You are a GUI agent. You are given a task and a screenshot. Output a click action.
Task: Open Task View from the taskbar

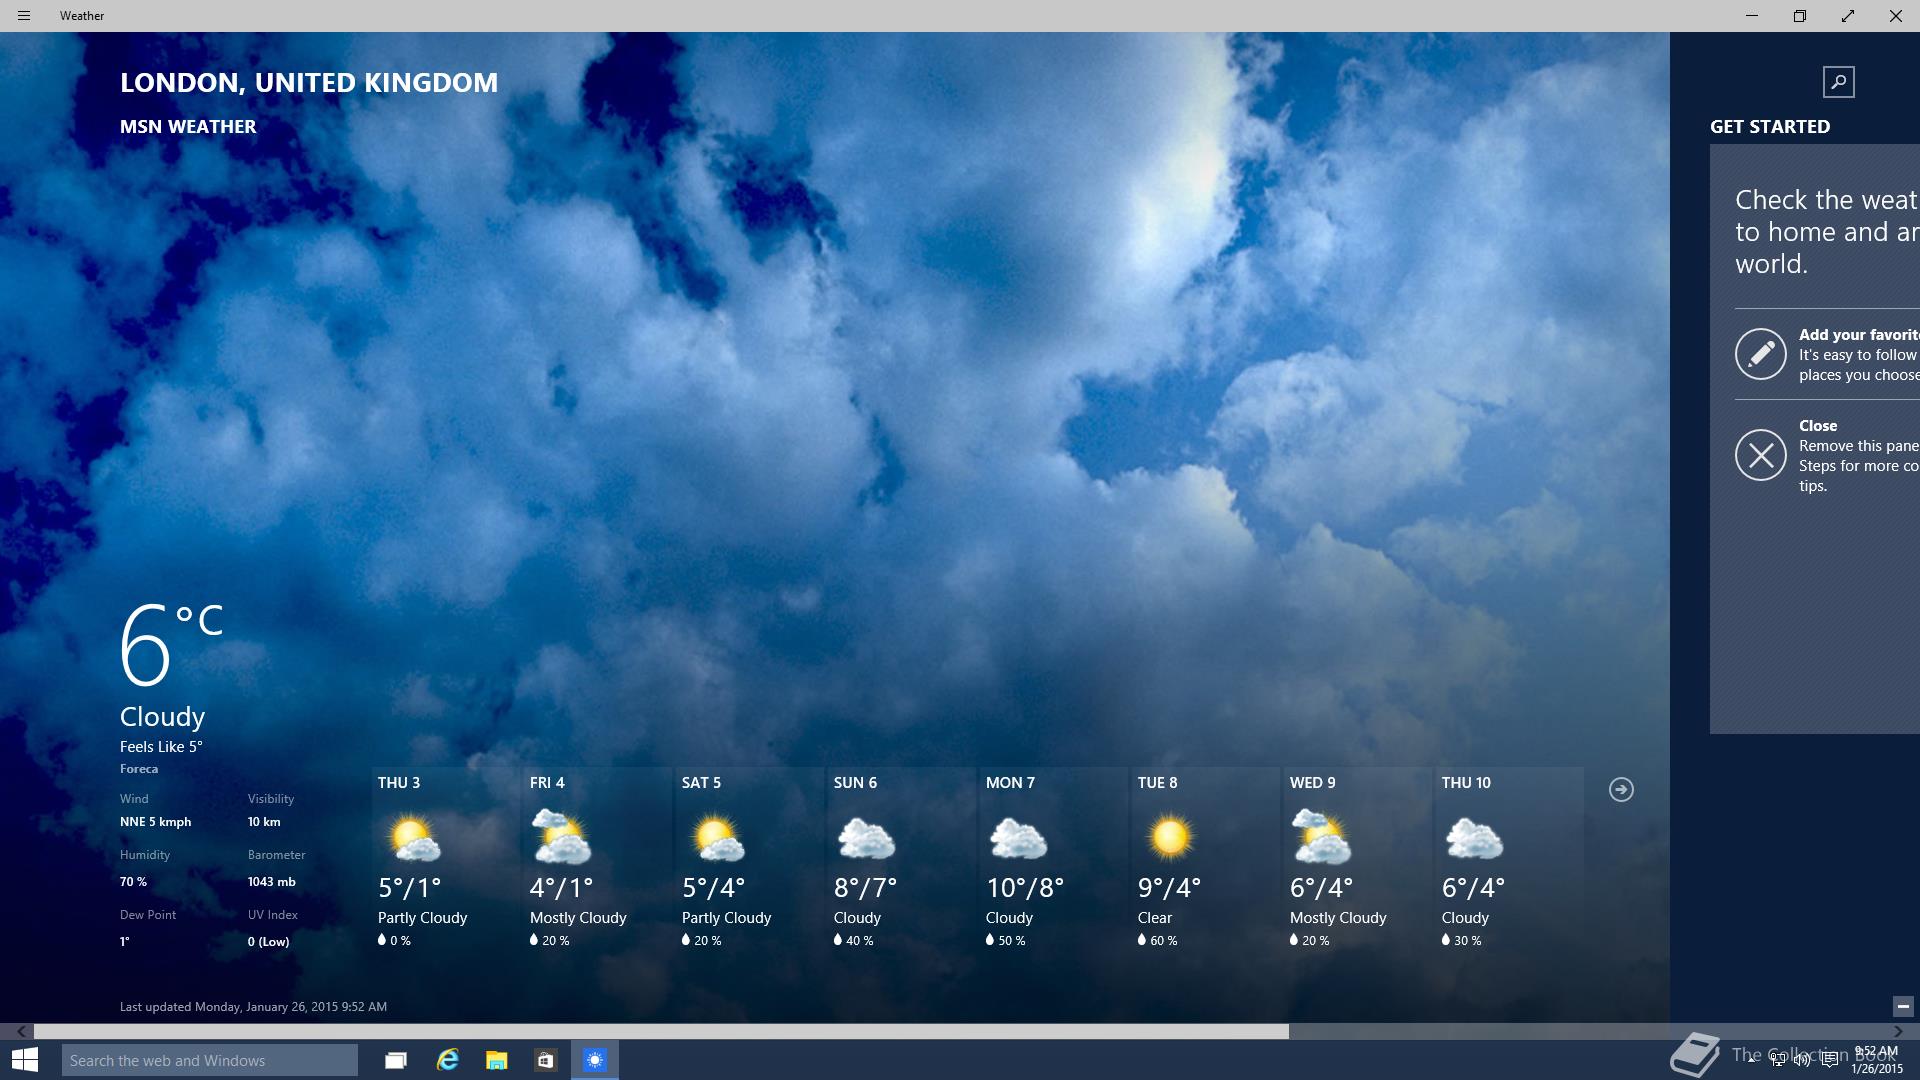pyautogui.click(x=396, y=1060)
